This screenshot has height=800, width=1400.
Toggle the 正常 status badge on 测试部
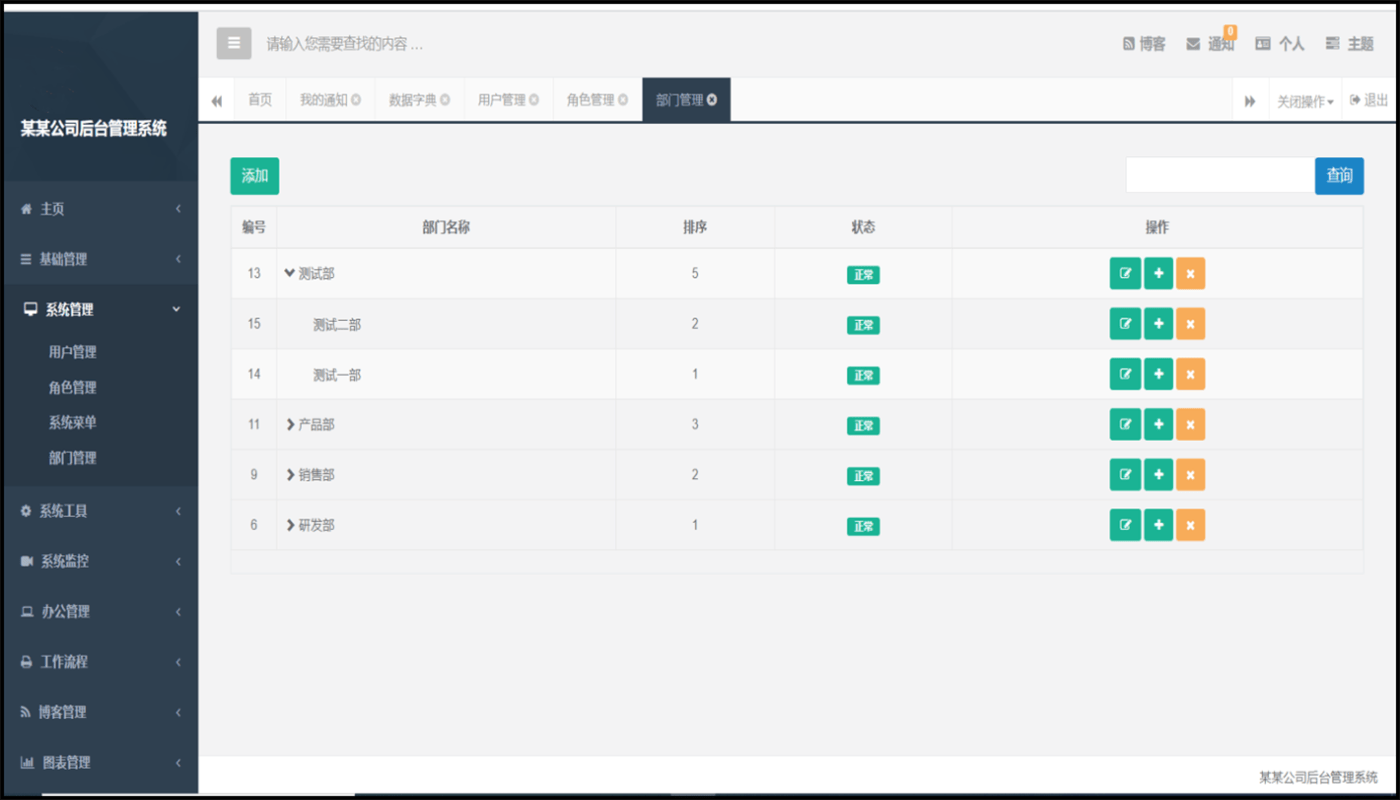tap(862, 274)
